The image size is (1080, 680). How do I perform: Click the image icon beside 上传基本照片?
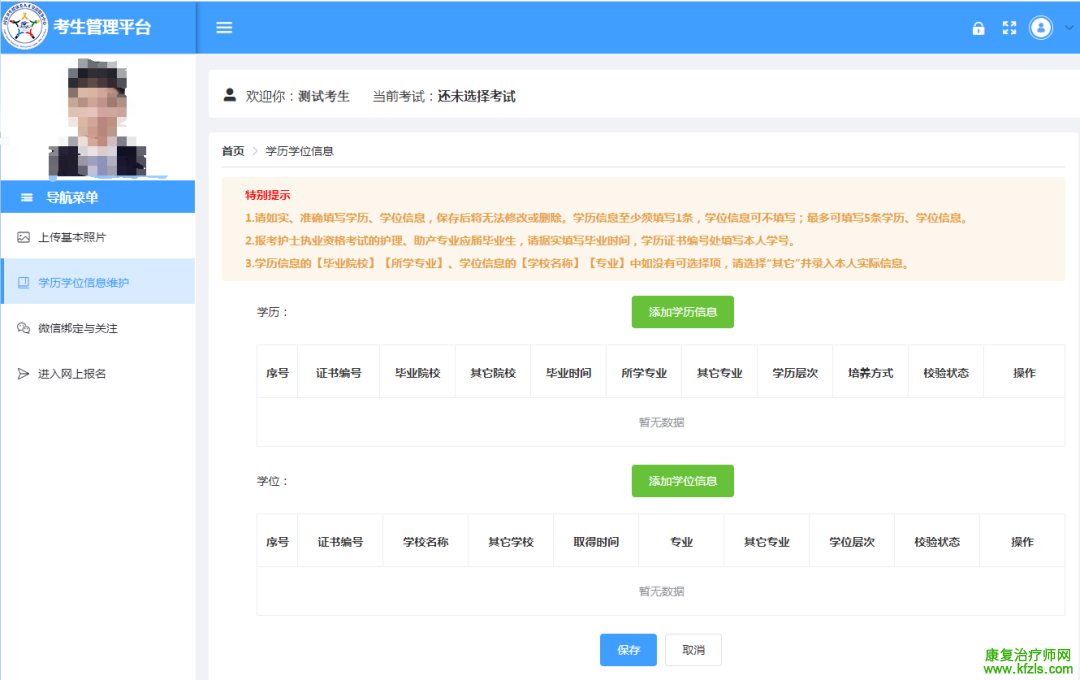[24, 238]
